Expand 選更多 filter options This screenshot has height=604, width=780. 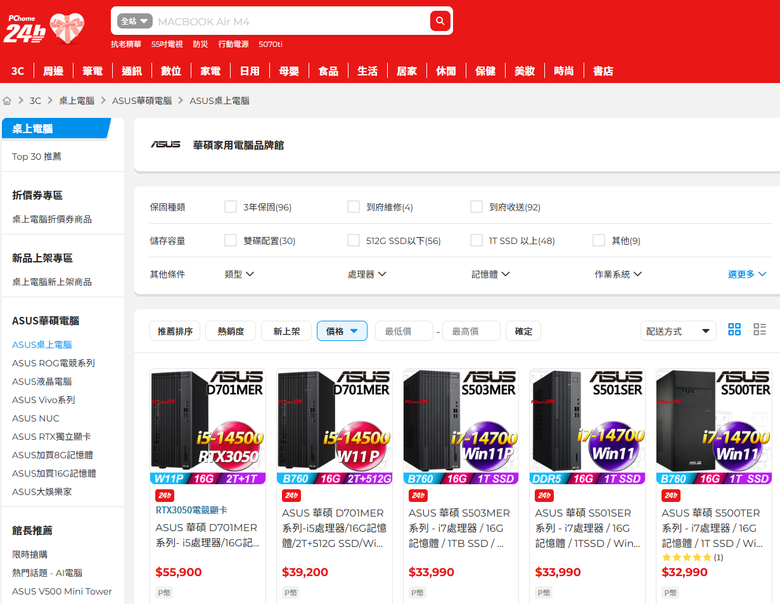click(747, 274)
